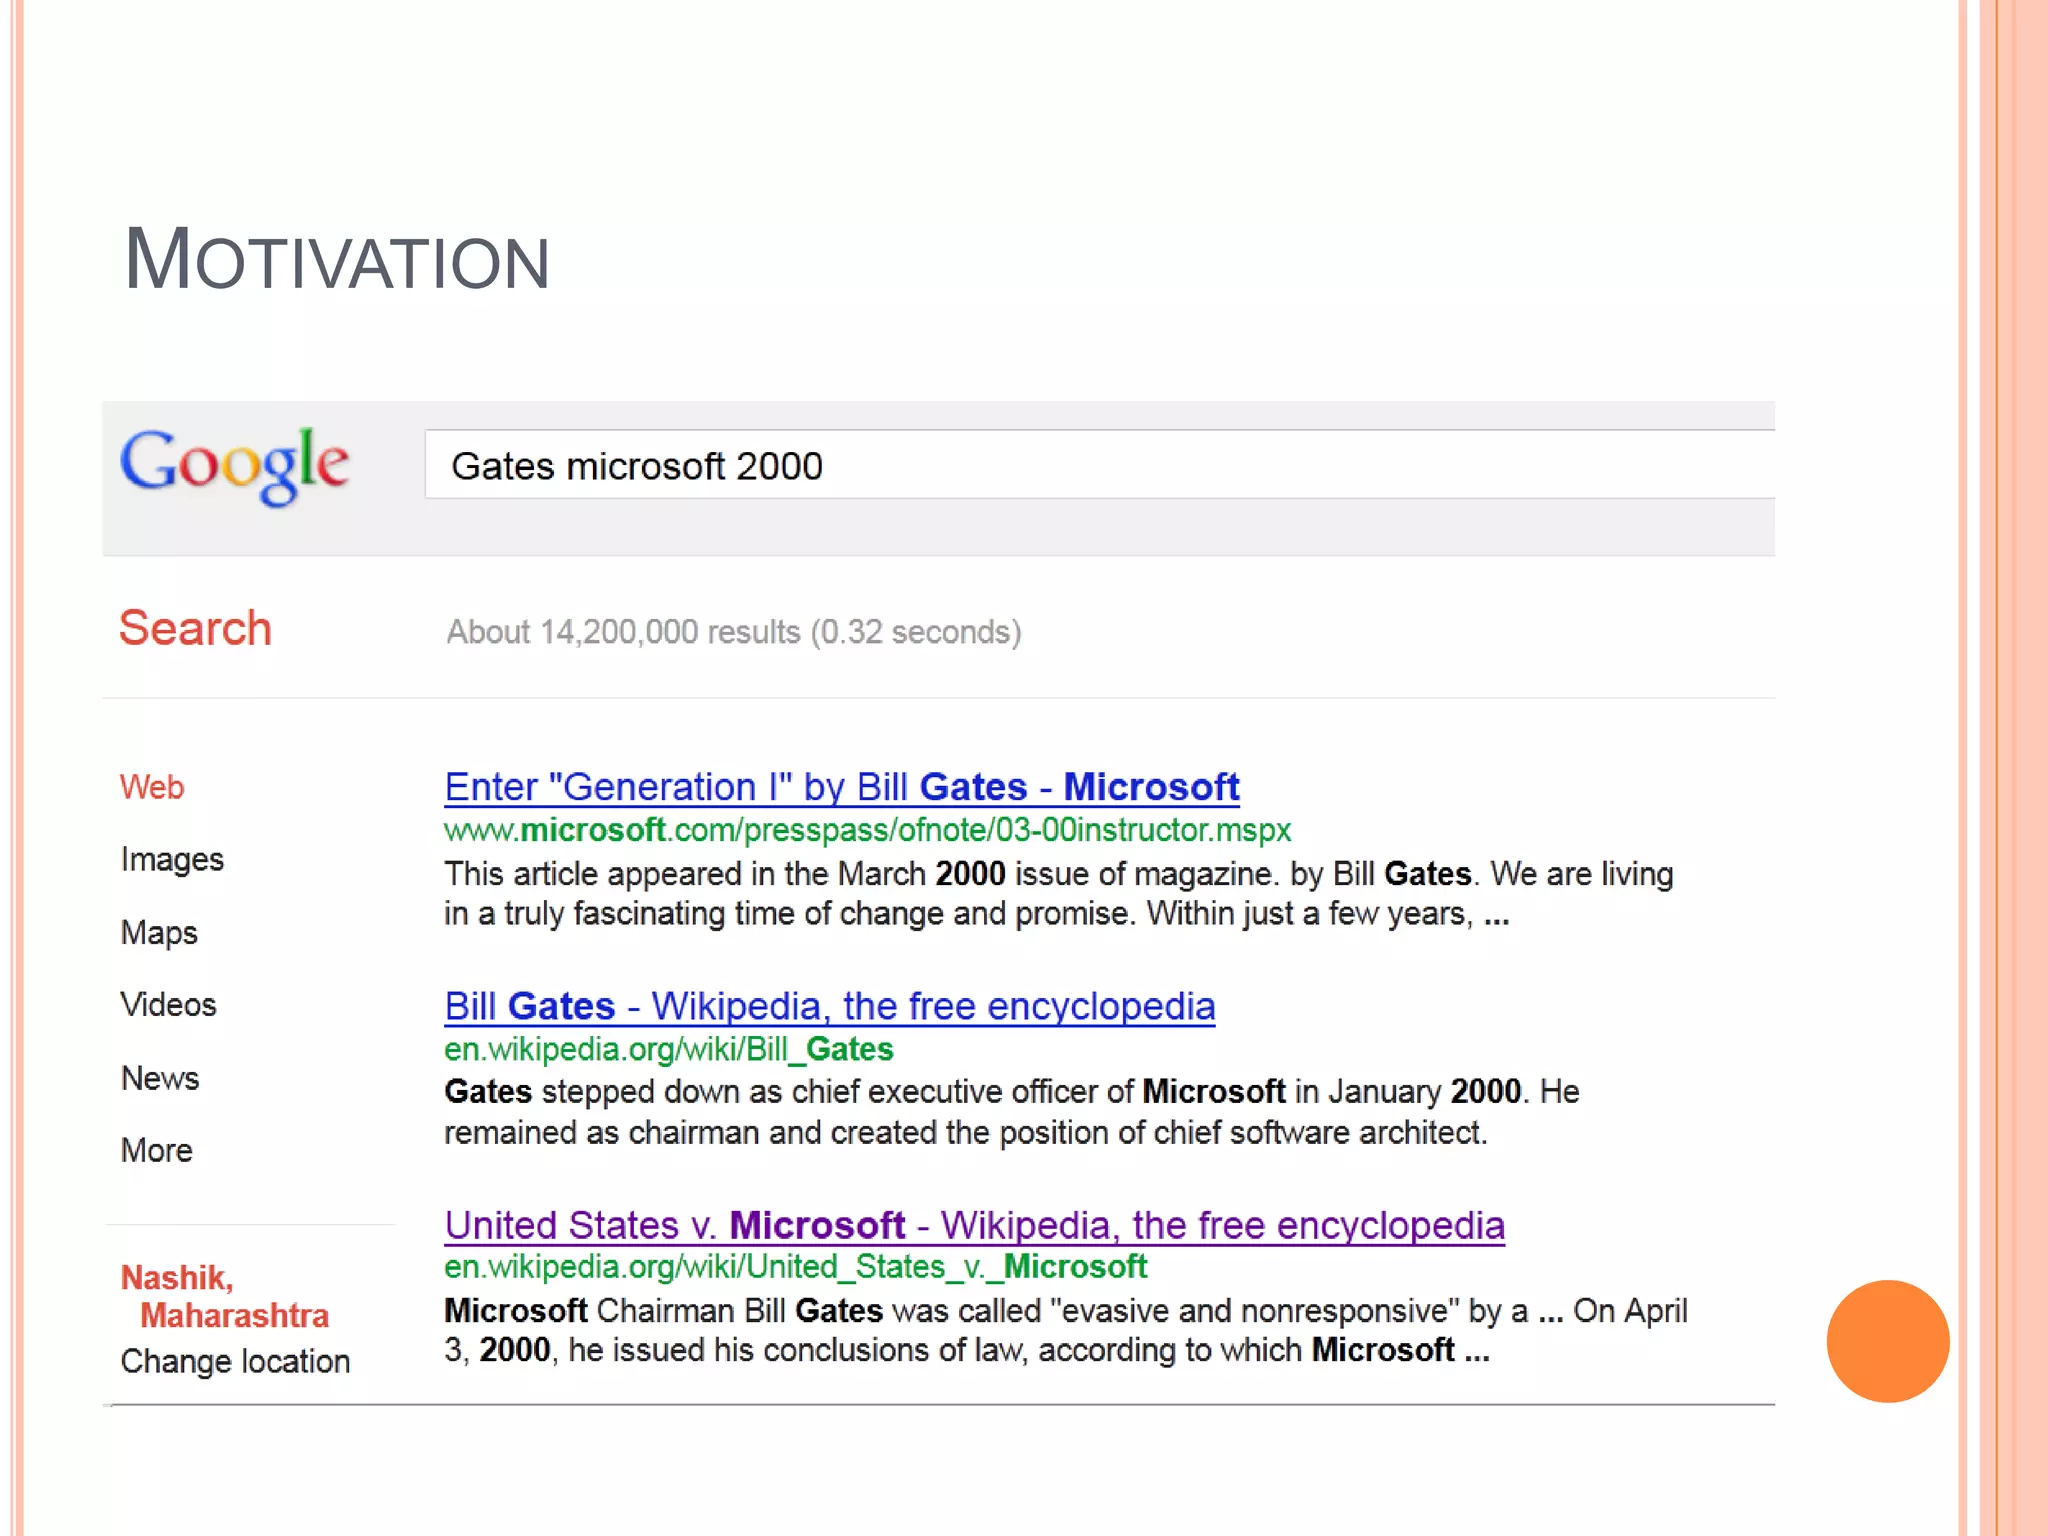Focus the Gates microsoft 2000 search box

1000,465
